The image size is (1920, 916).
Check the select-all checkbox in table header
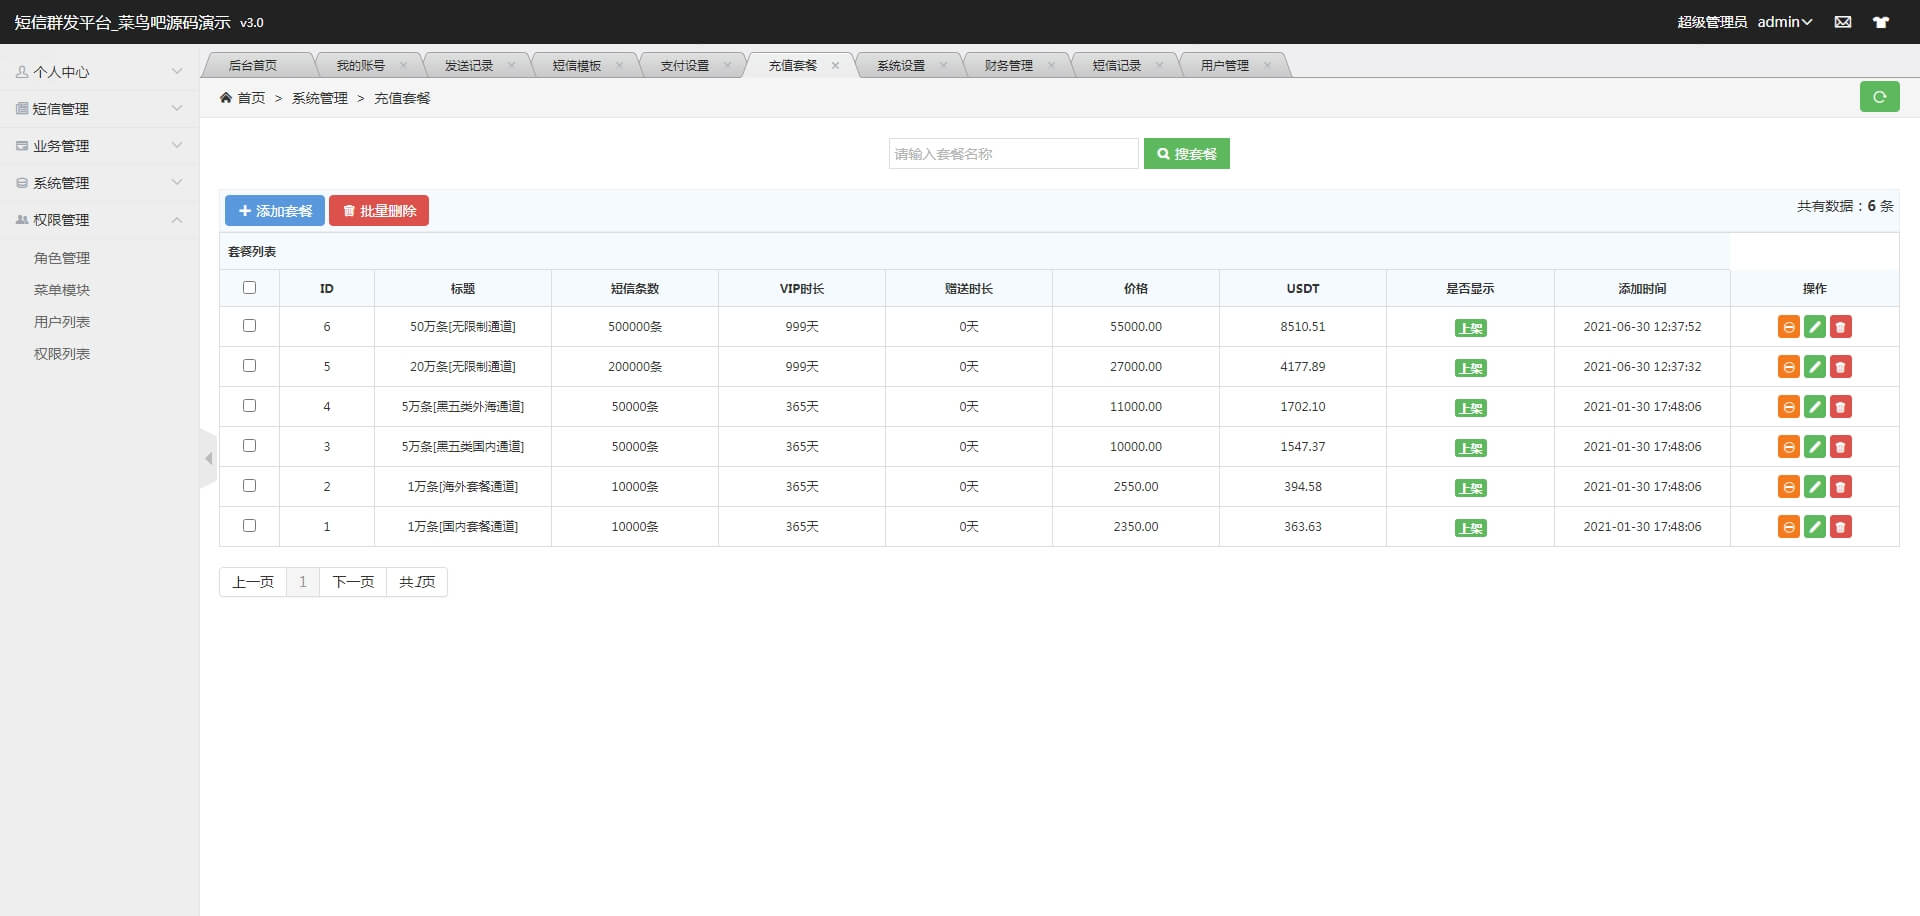pos(249,286)
